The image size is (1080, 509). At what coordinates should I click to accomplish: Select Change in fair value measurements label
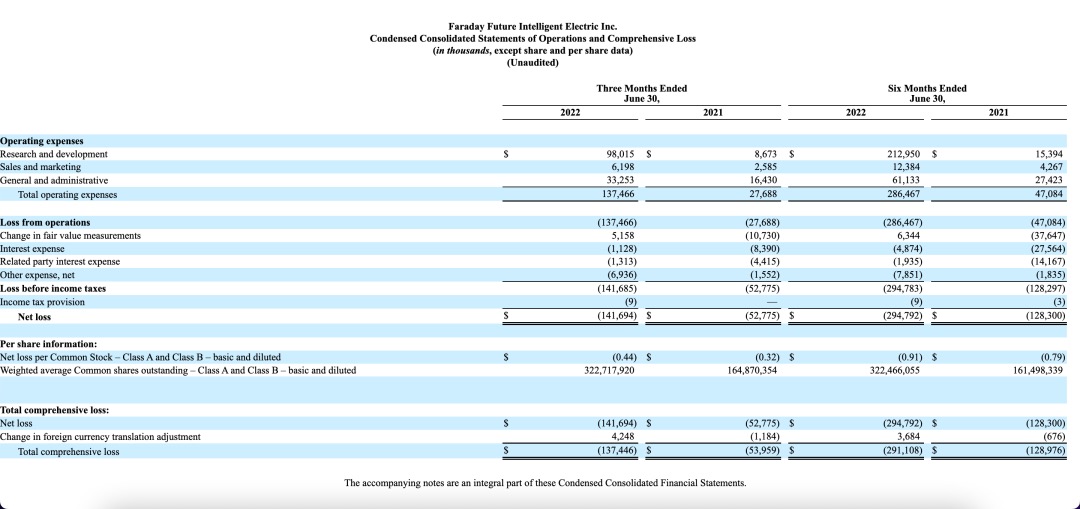(x=70, y=236)
